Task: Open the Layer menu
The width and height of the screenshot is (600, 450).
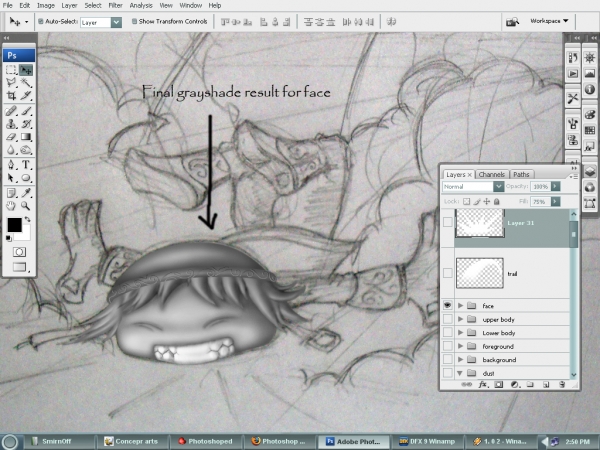Action: [69, 5]
